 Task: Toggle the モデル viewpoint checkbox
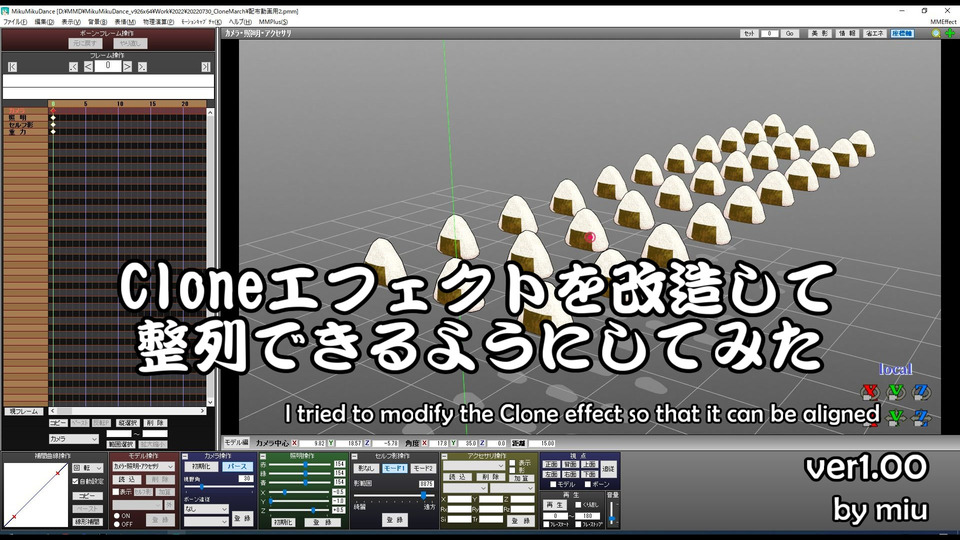[553, 484]
